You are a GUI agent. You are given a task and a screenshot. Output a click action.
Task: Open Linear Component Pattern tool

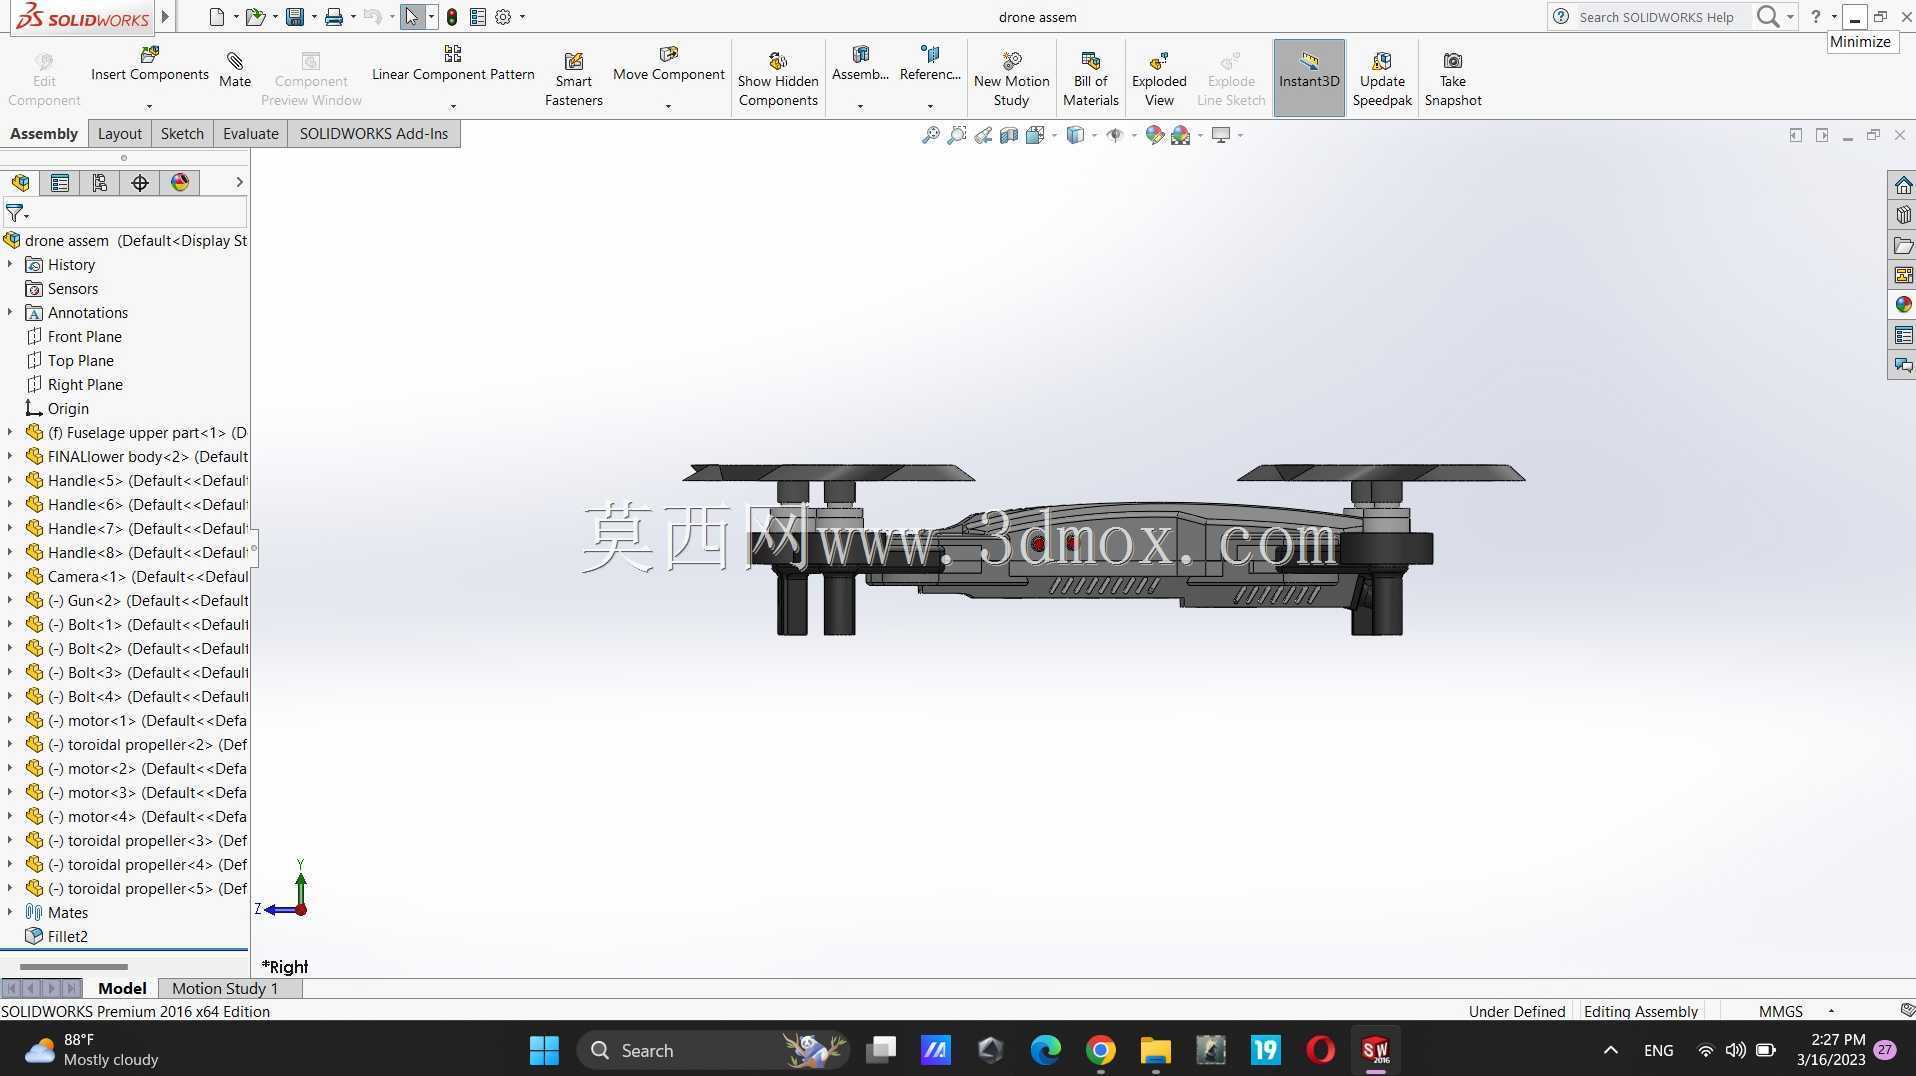pyautogui.click(x=453, y=64)
